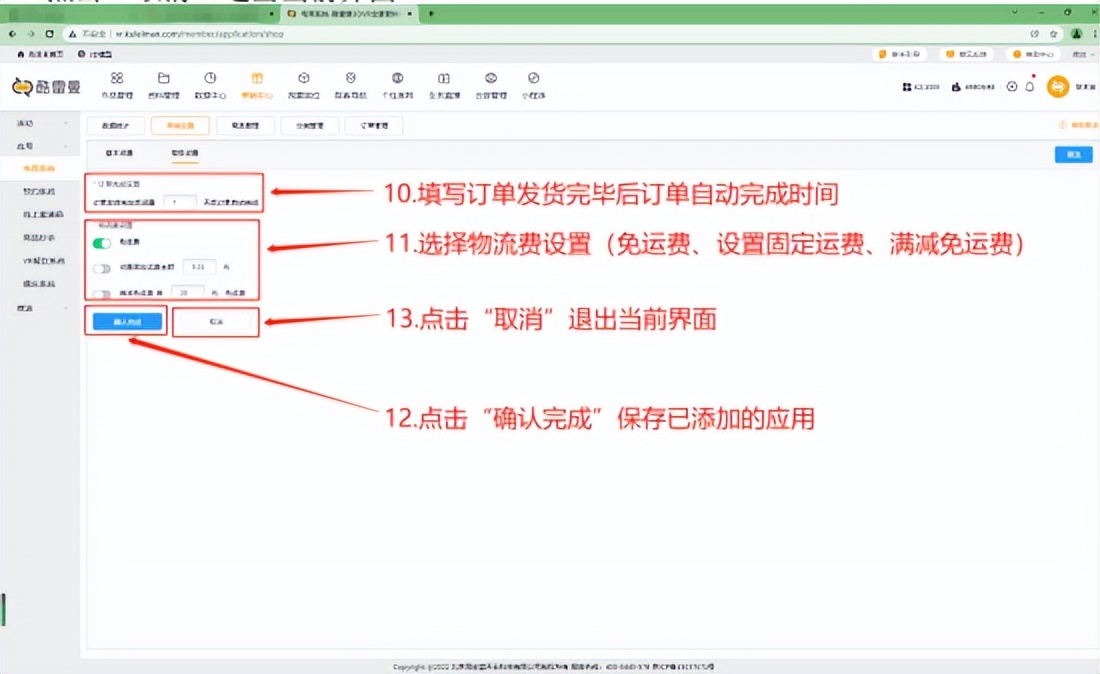
Task: Open the notification bell icon
Action: (x=1028, y=87)
